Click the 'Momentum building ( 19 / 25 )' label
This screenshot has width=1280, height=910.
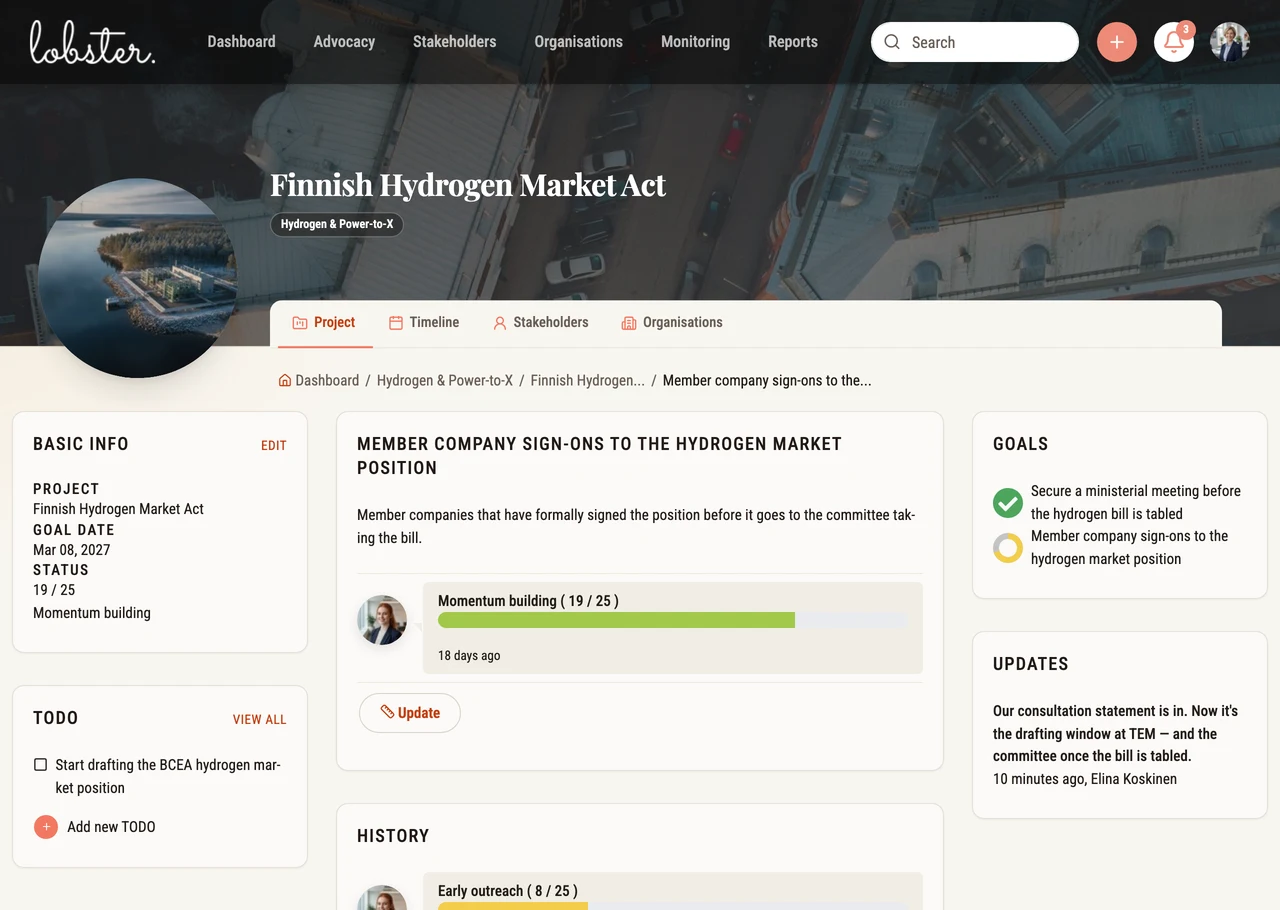click(x=528, y=601)
